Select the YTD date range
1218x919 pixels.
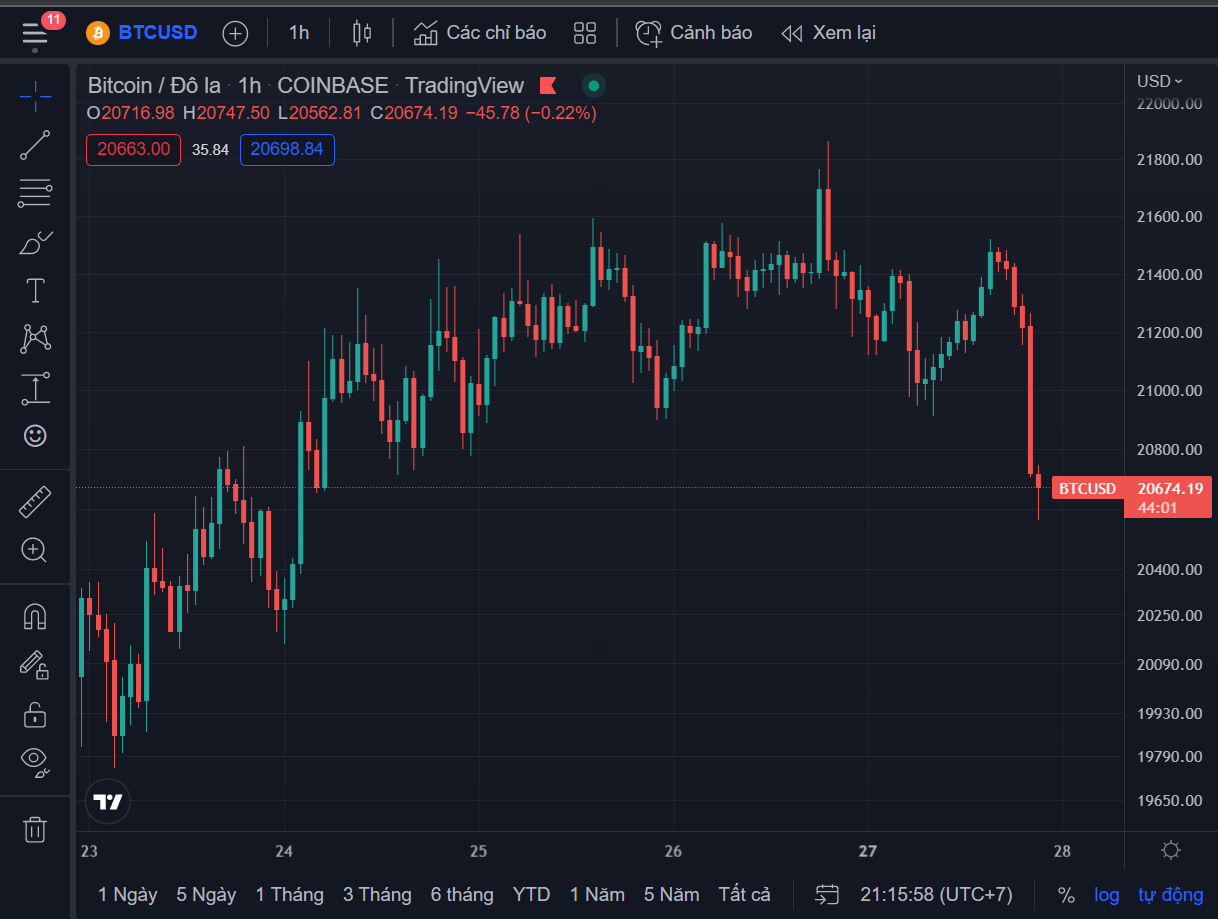coord(531,895)
